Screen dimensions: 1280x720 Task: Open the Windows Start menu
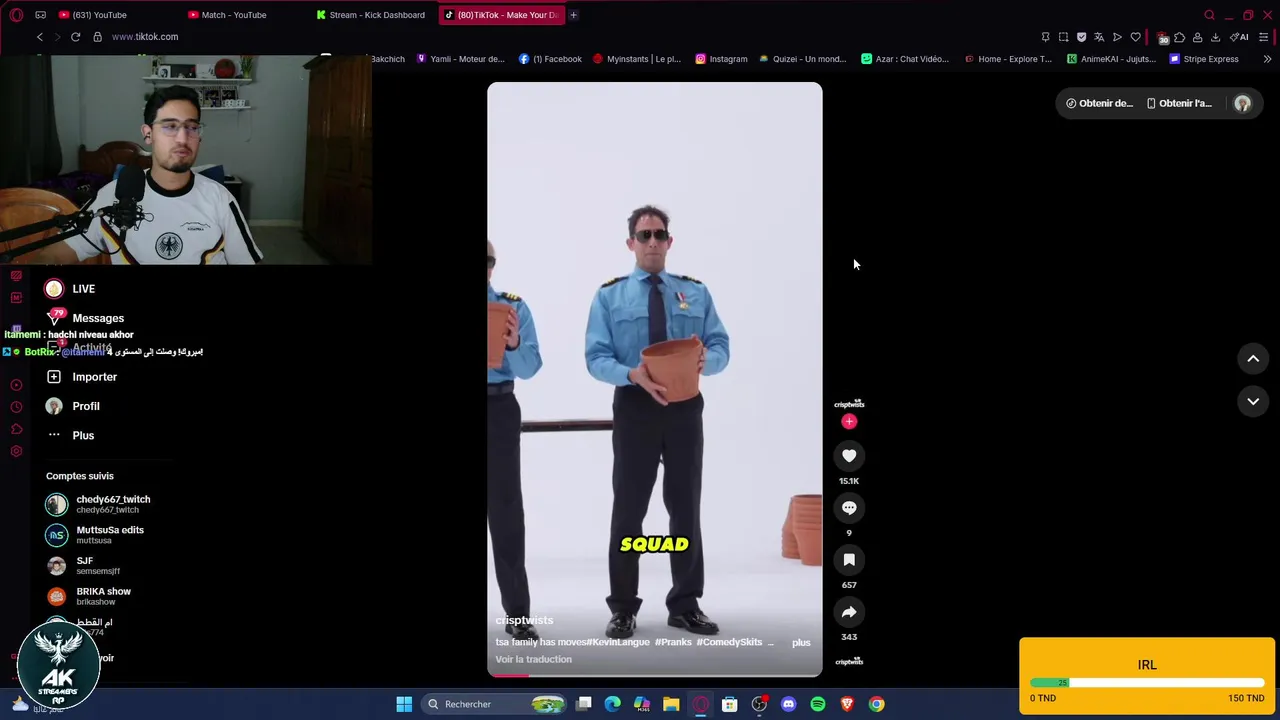(x=404, y=704)
